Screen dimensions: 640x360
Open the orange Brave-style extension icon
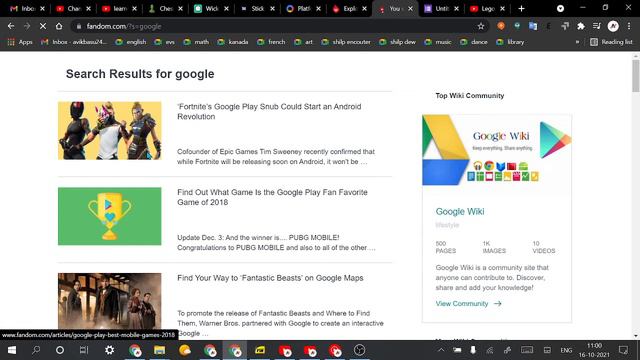(501, 26)
